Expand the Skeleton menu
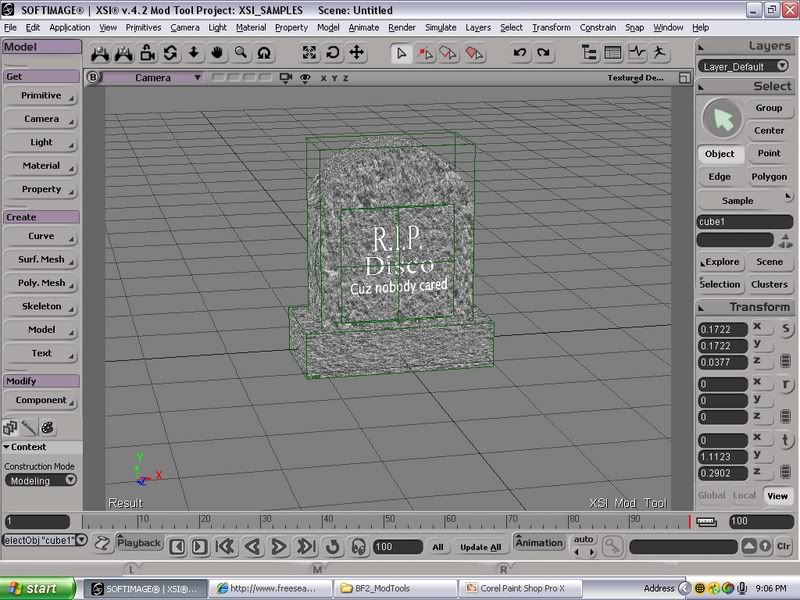Viewport: 800px width, 600px height. pos(41,306)
